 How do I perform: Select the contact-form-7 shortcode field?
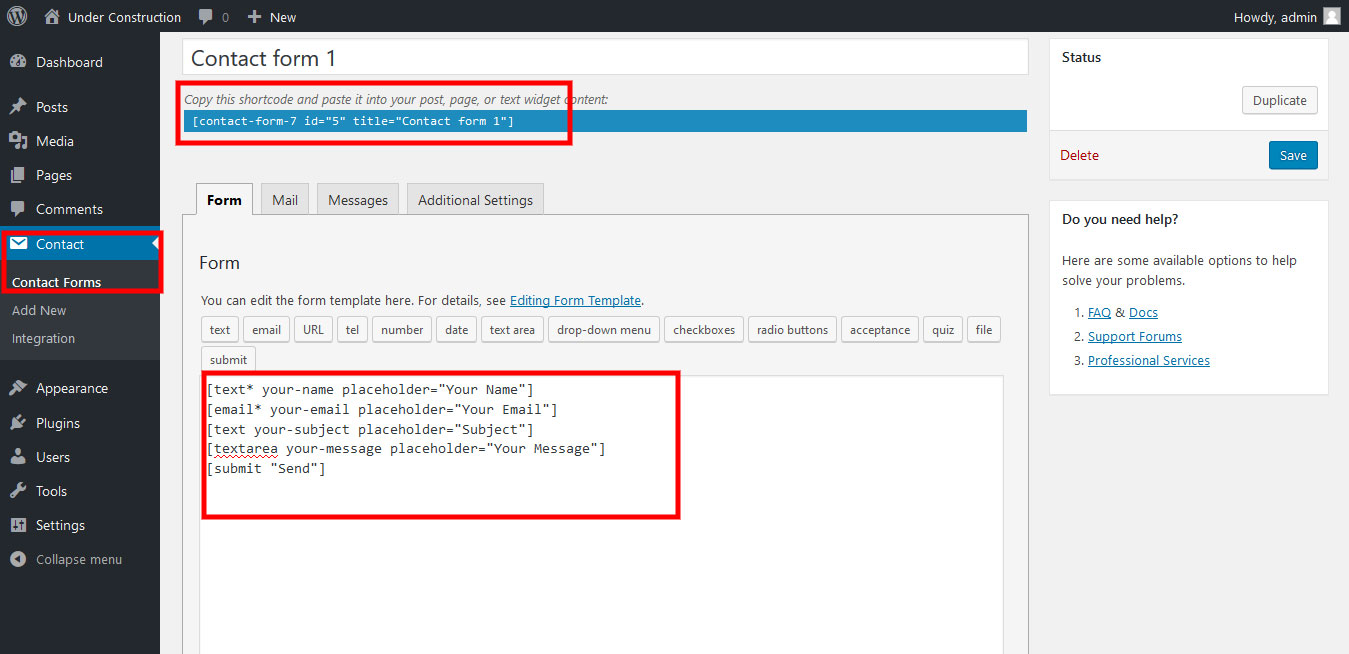605,121
